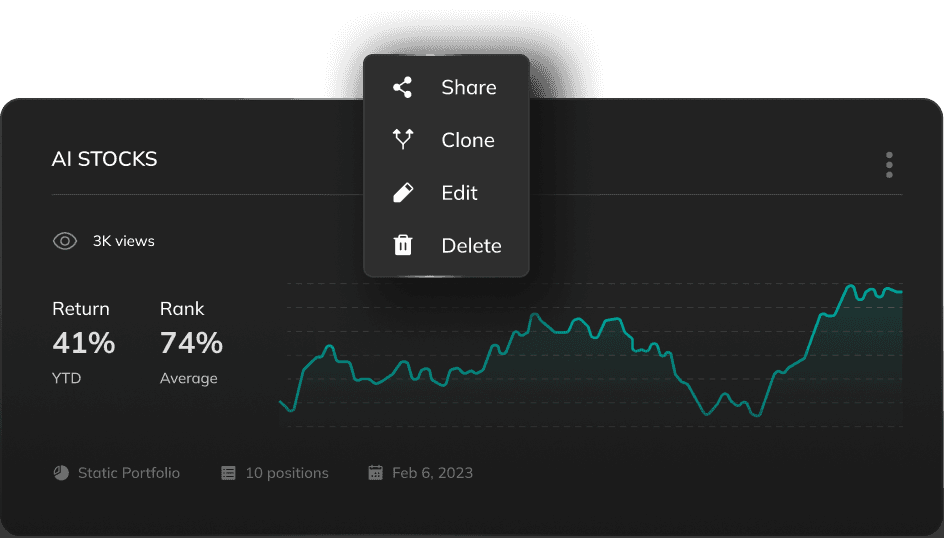
Task: Open the three-dot options menu
Action: [889, 165]
